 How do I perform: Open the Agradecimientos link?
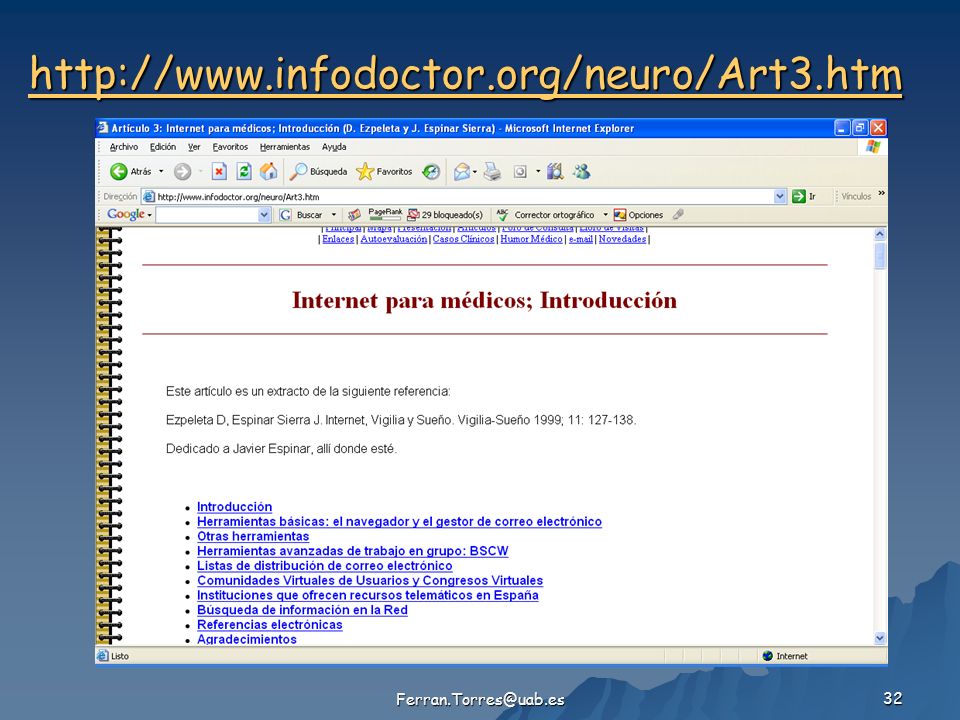247,639
